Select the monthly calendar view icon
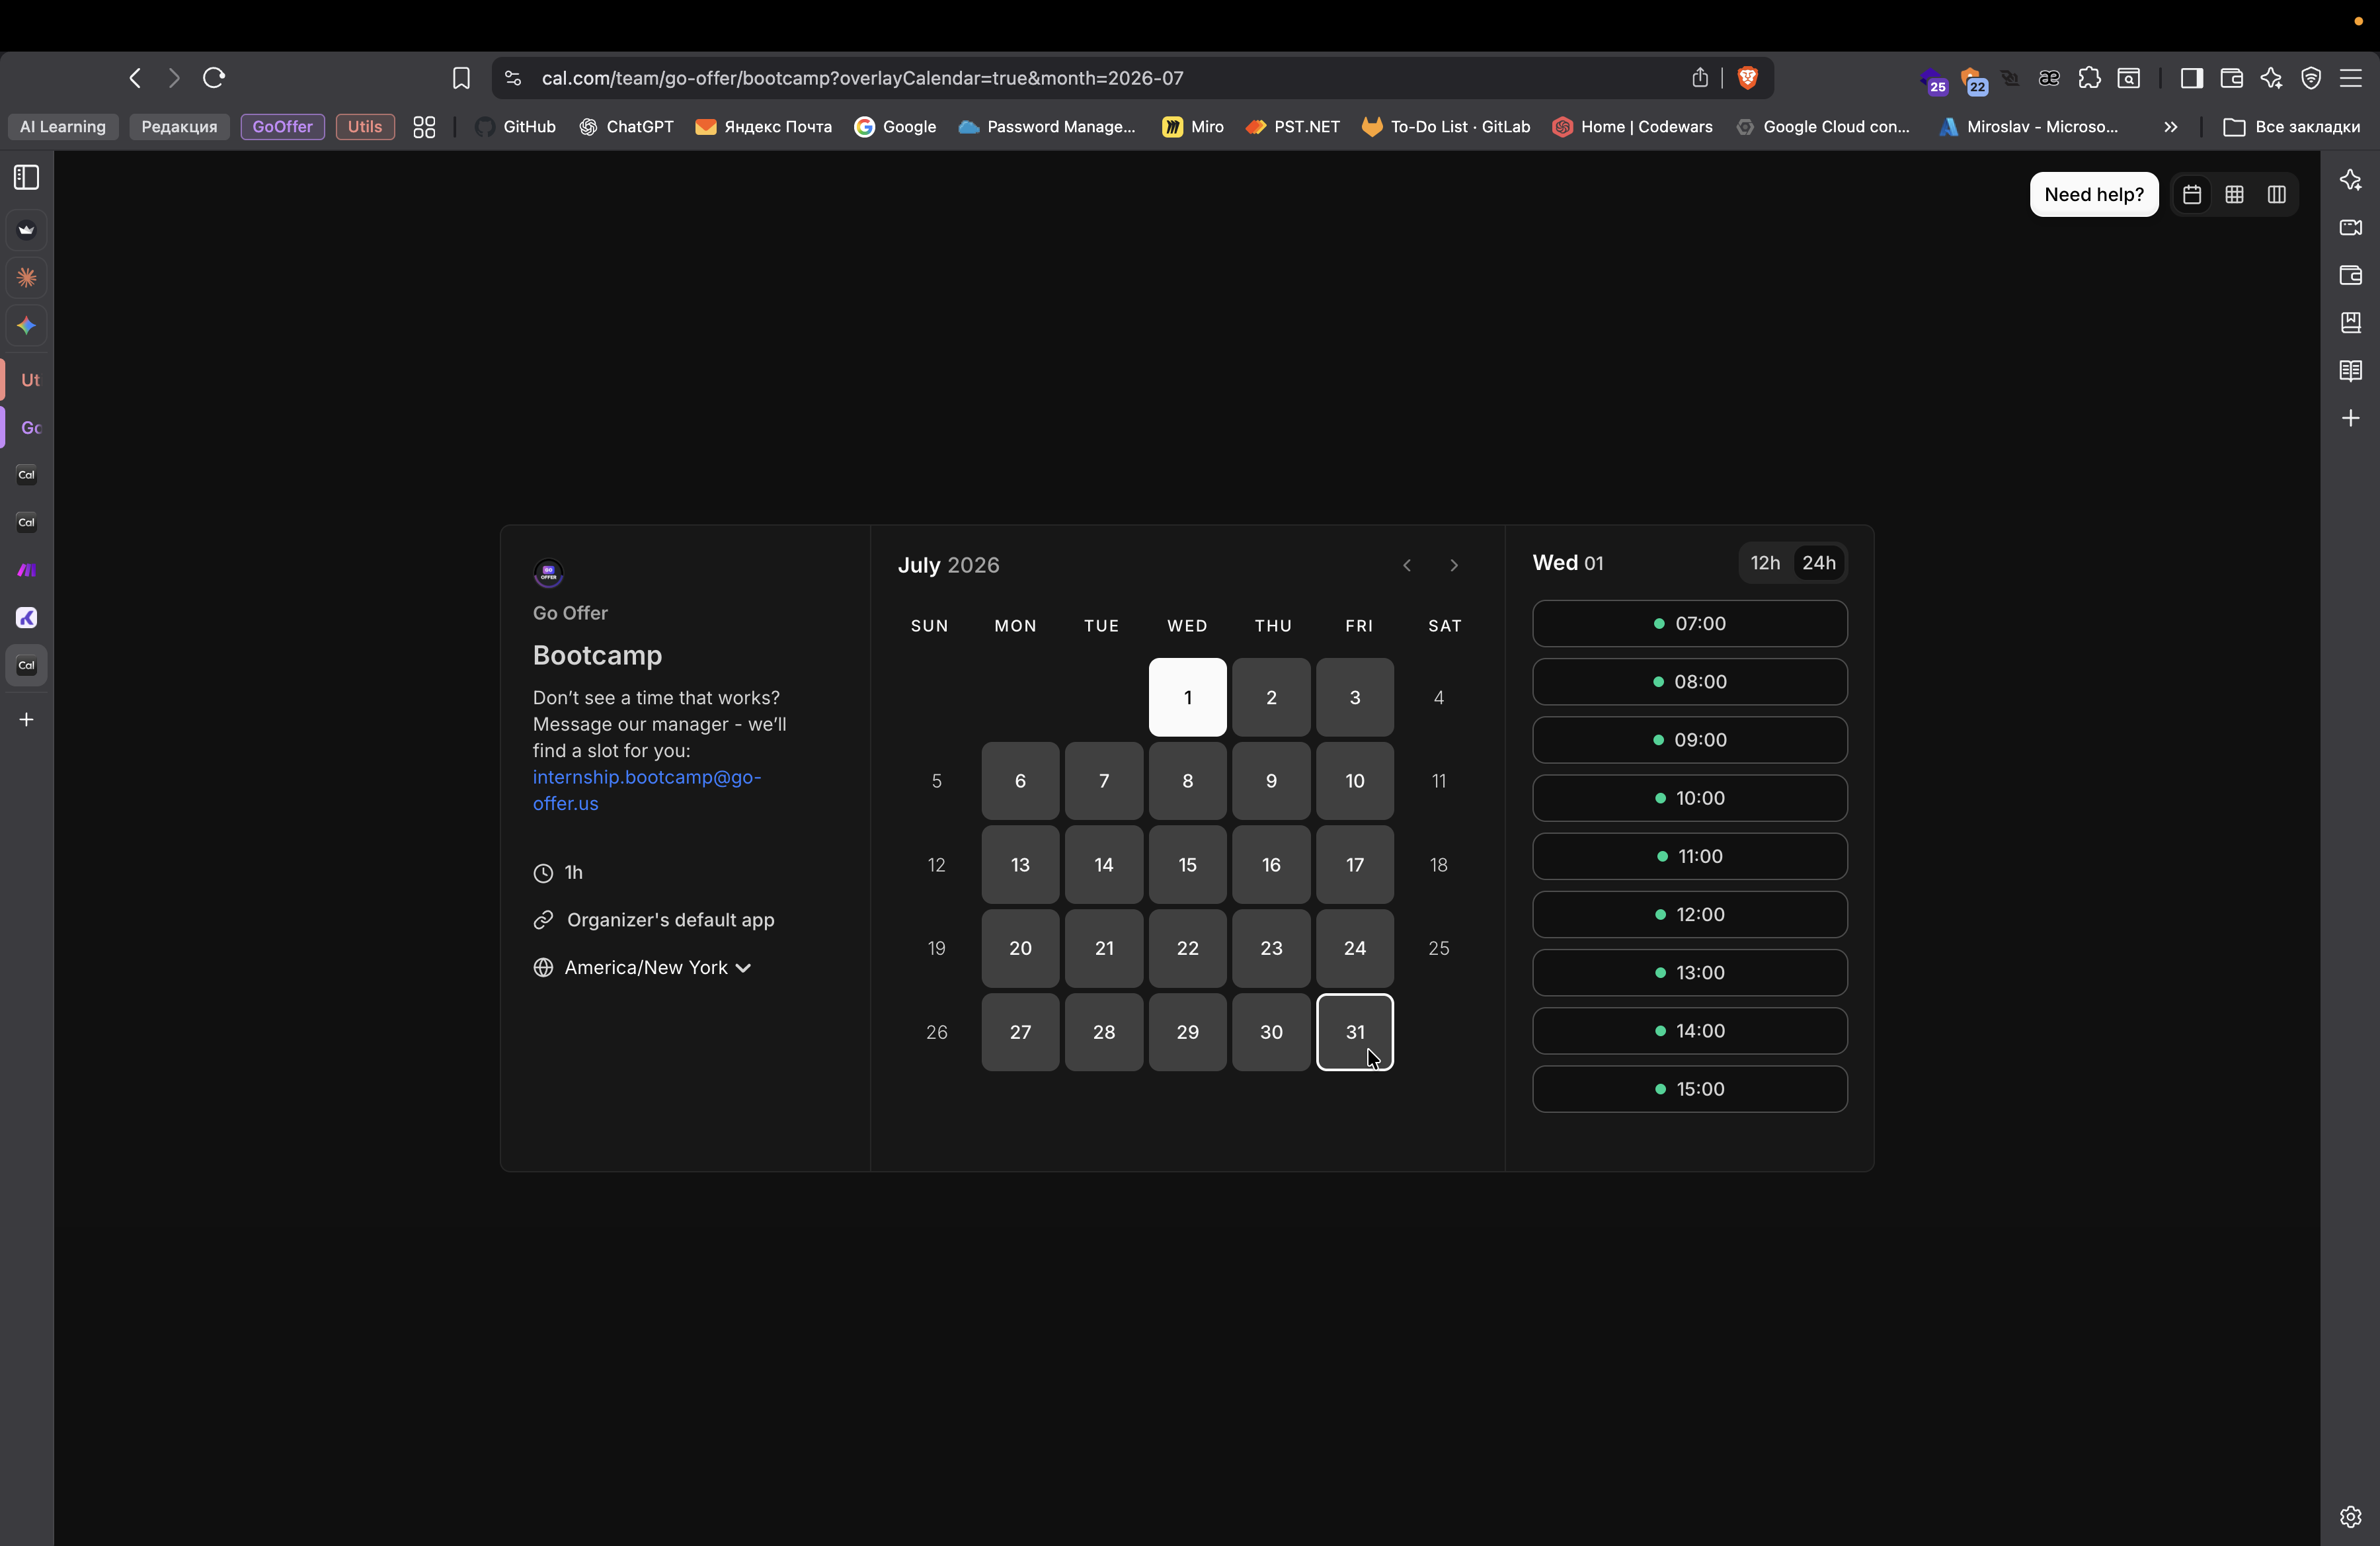The image size is (2380, 1546). click(2191, 194)
